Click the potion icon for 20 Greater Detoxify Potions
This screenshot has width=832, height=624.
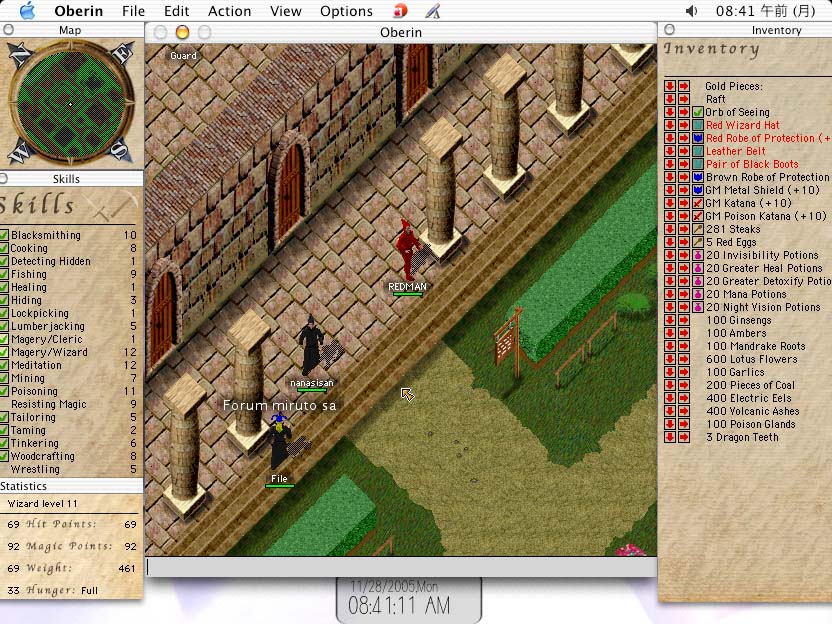click(x=698, y=281)
